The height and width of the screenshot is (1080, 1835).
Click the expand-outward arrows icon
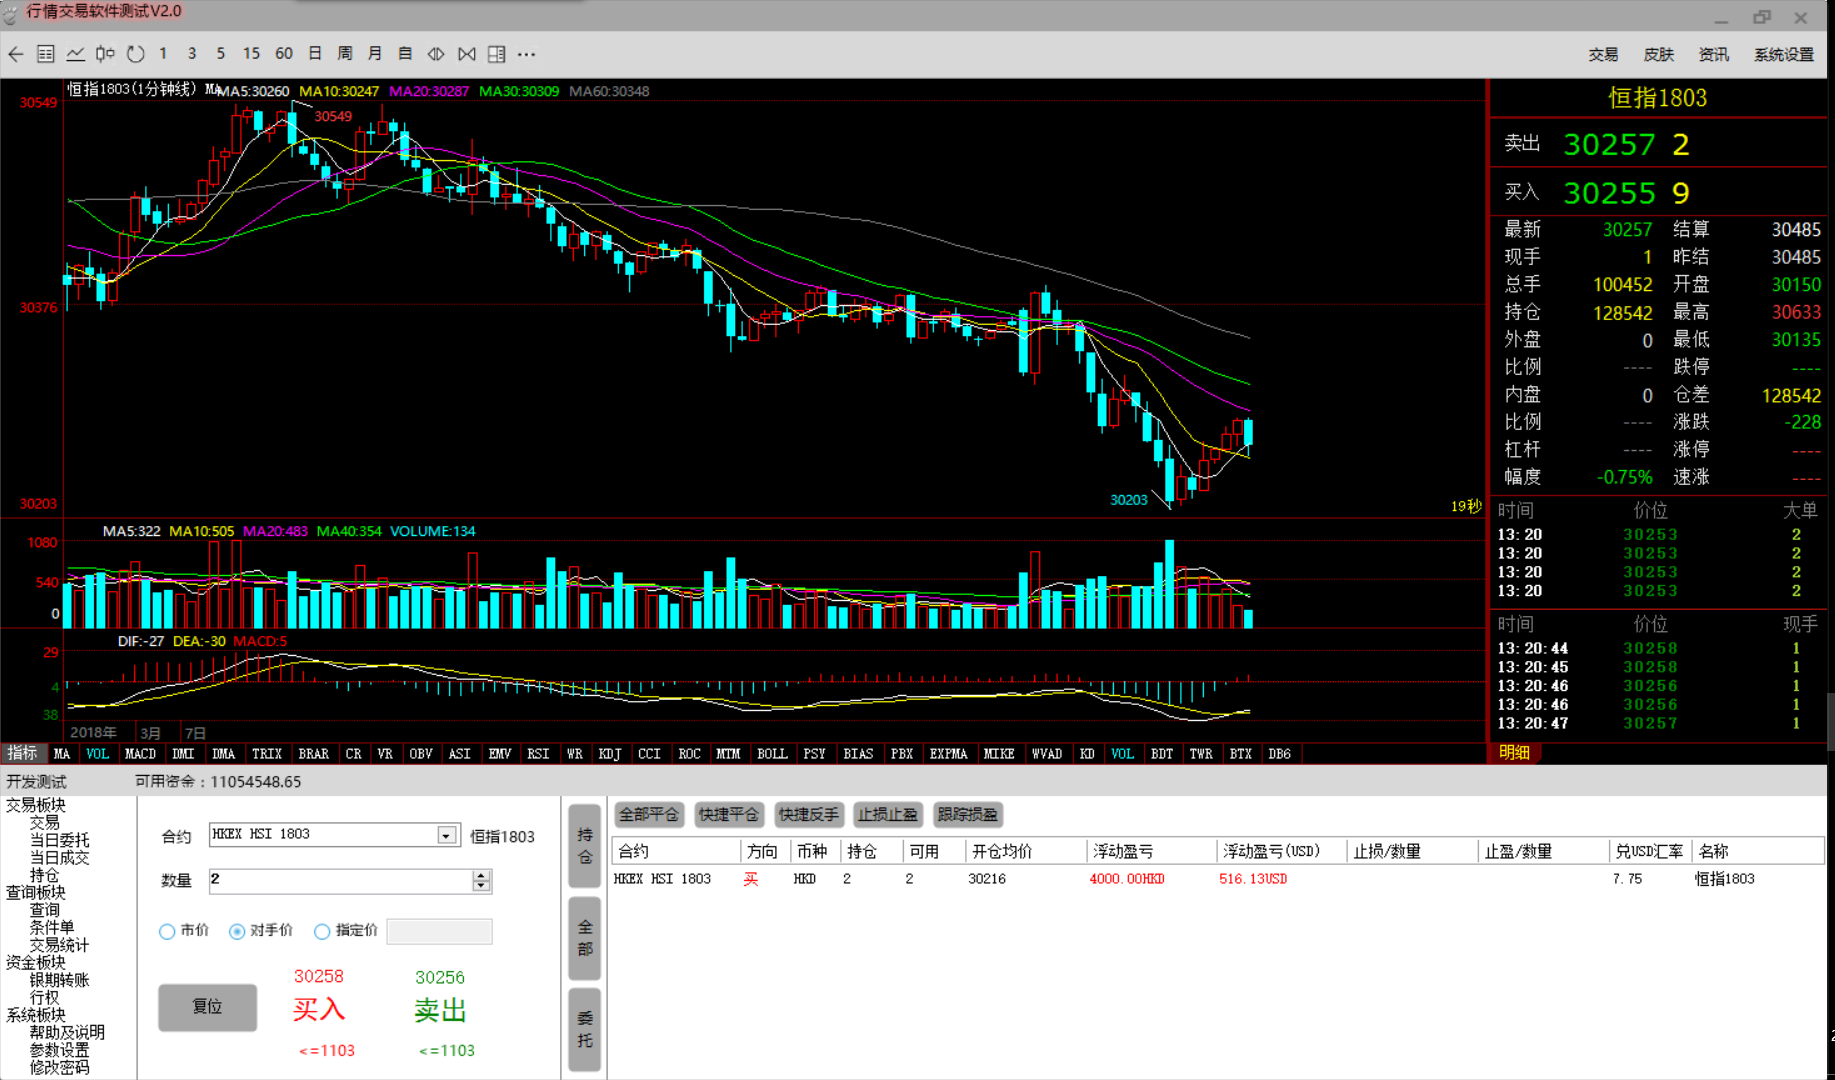tap(436, 54)
